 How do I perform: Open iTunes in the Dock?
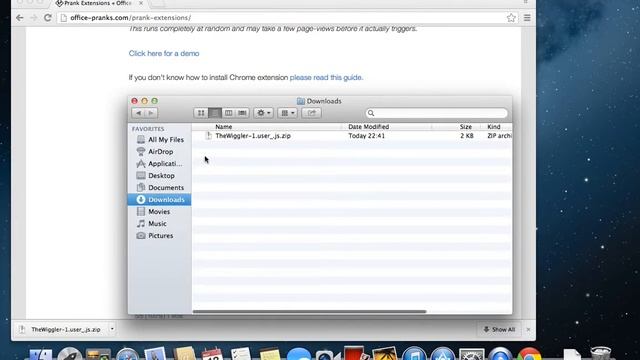[x=414, y=354]
